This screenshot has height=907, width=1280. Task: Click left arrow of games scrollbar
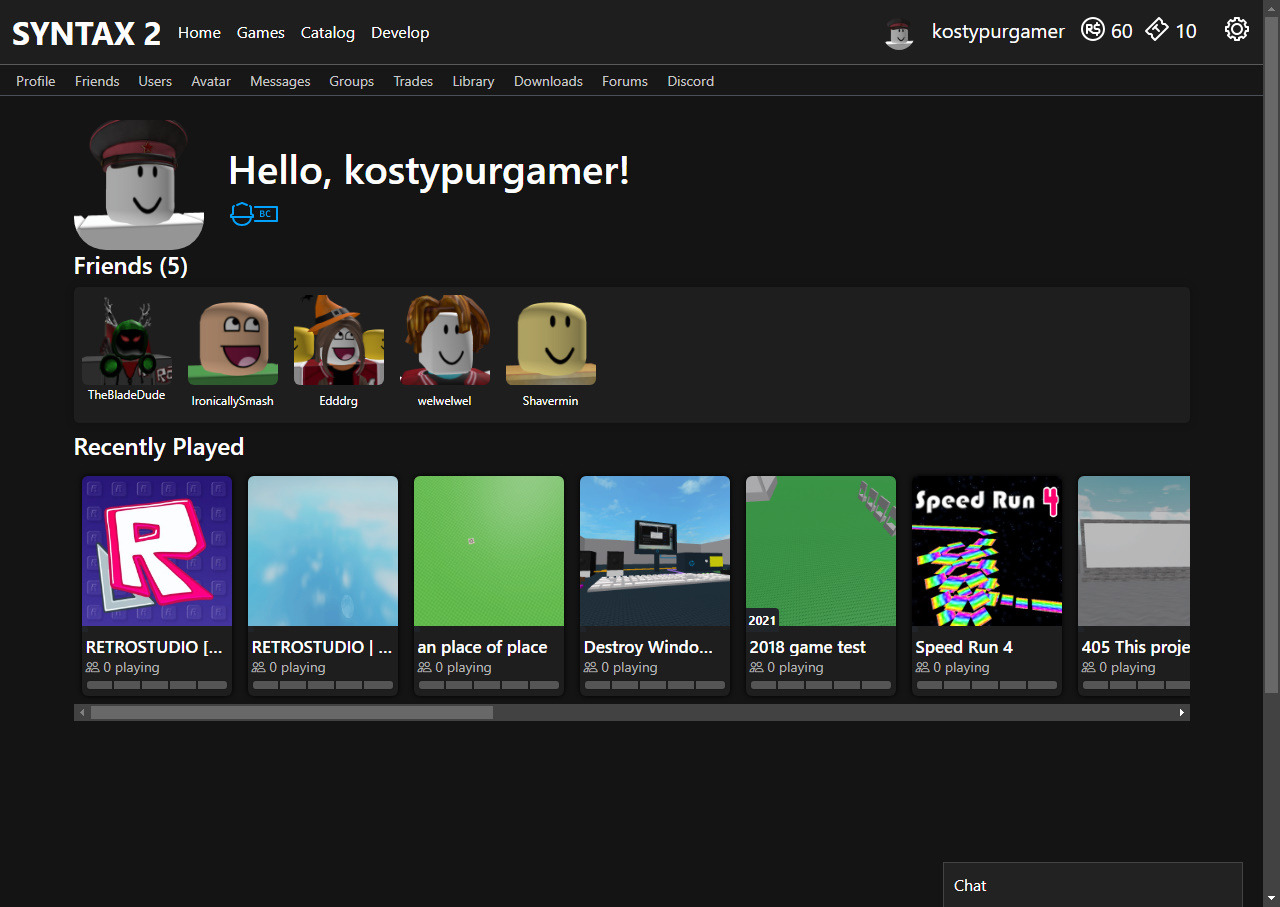(82, 713)
